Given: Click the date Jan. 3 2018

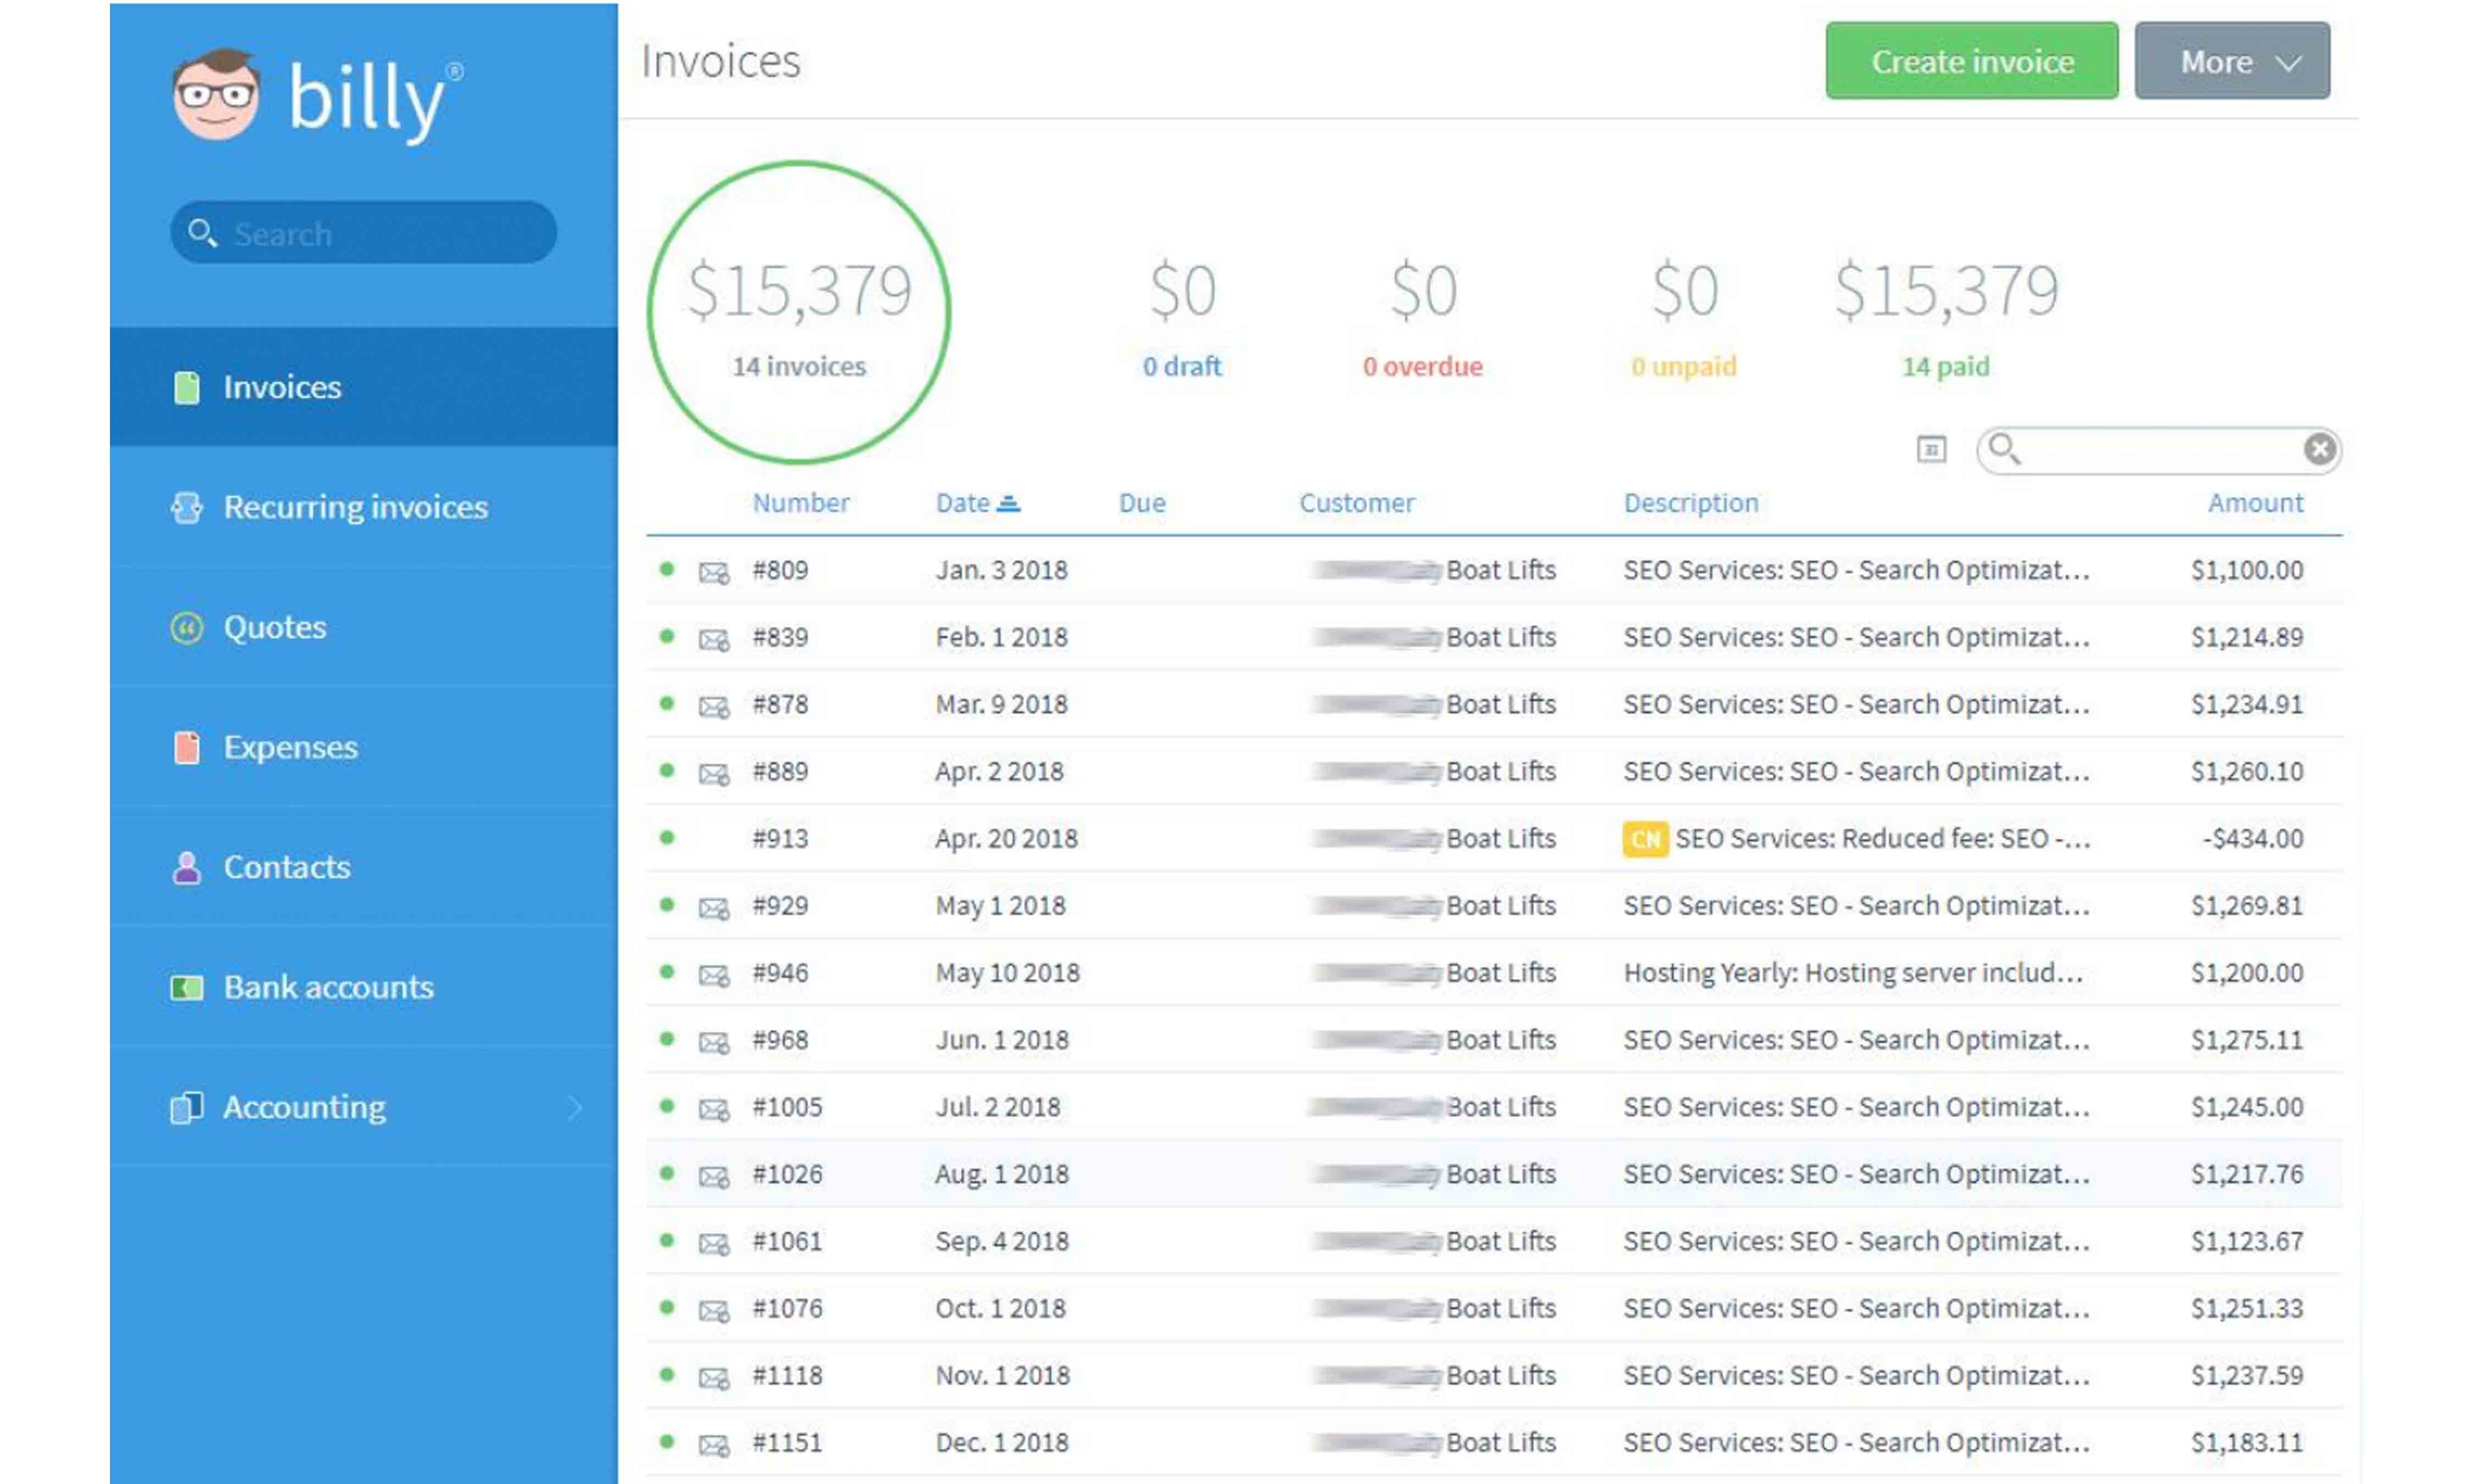Looking at the screenshot, I should point(1001,570).
